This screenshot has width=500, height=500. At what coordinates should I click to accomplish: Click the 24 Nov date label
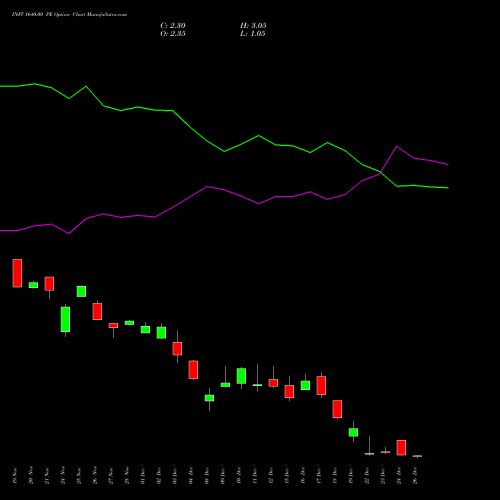[63, 475]
